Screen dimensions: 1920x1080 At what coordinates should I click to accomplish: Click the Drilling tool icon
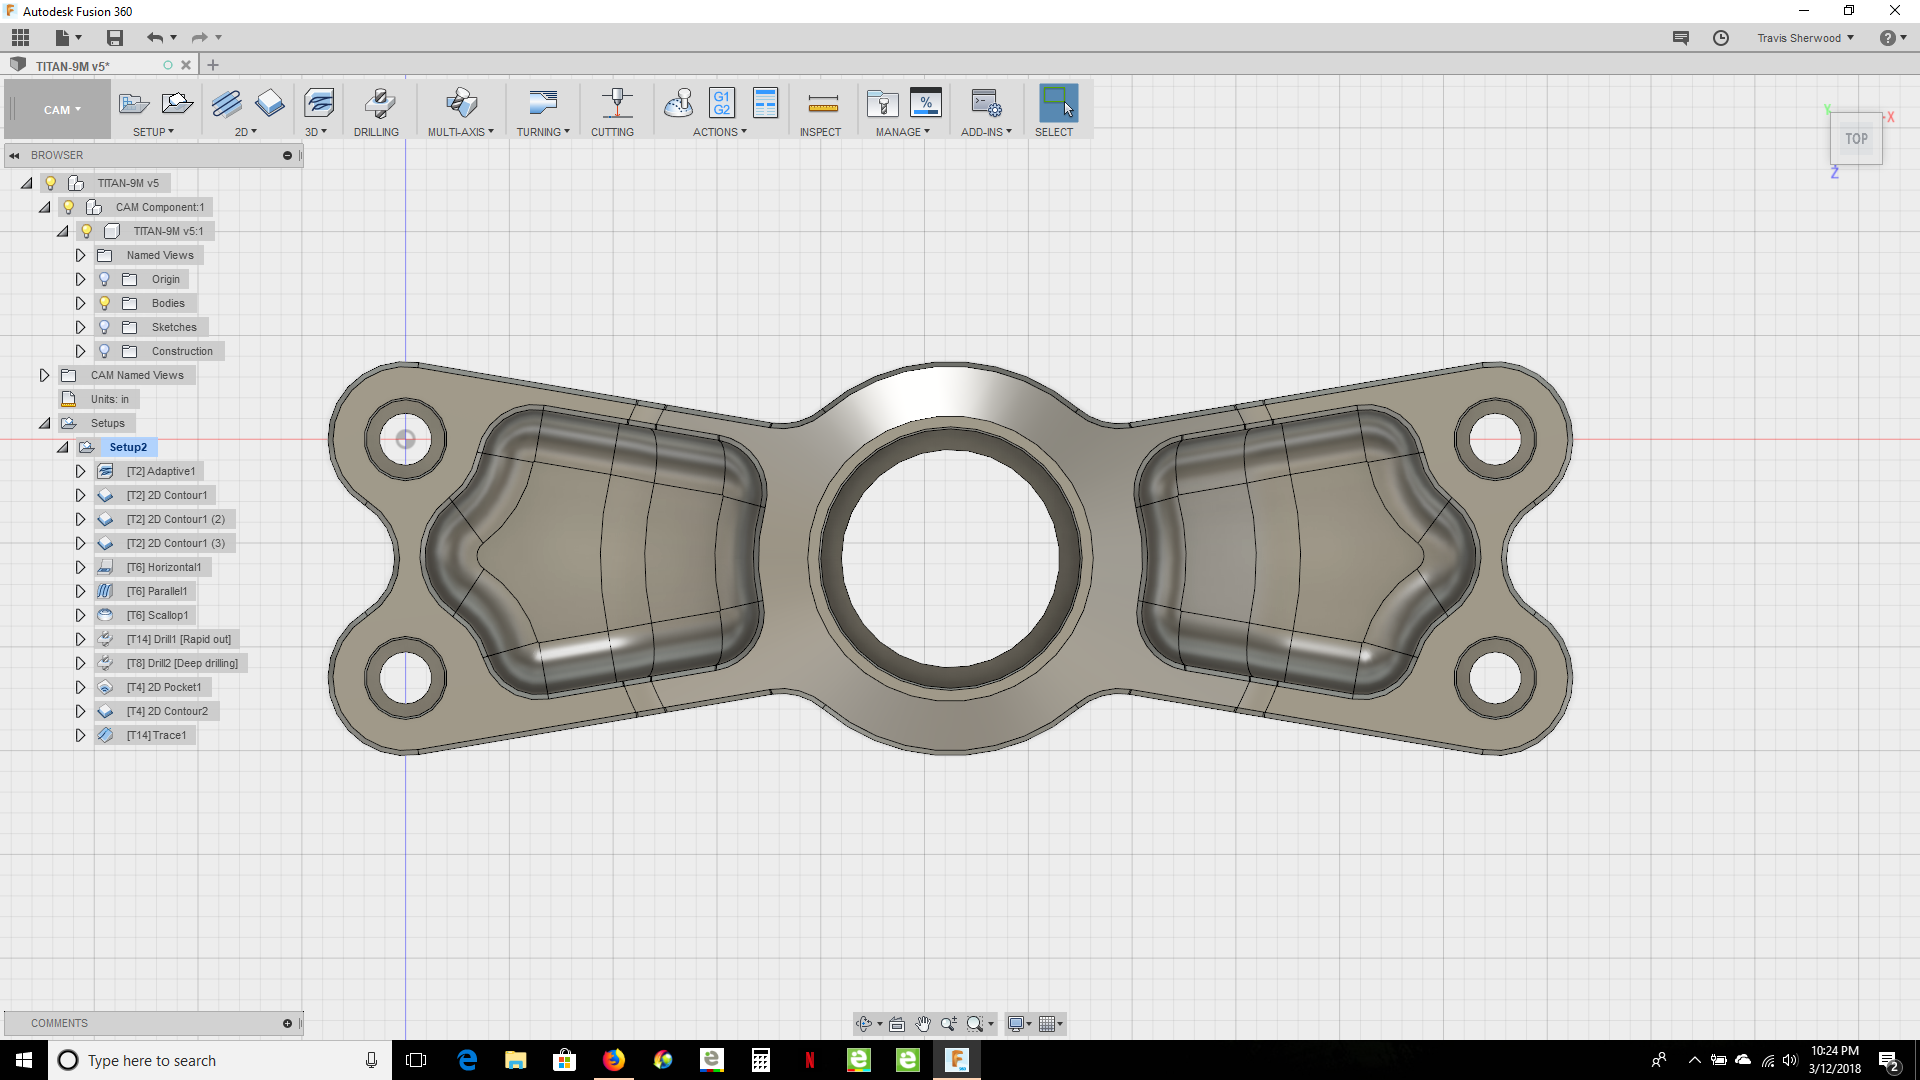377,103
